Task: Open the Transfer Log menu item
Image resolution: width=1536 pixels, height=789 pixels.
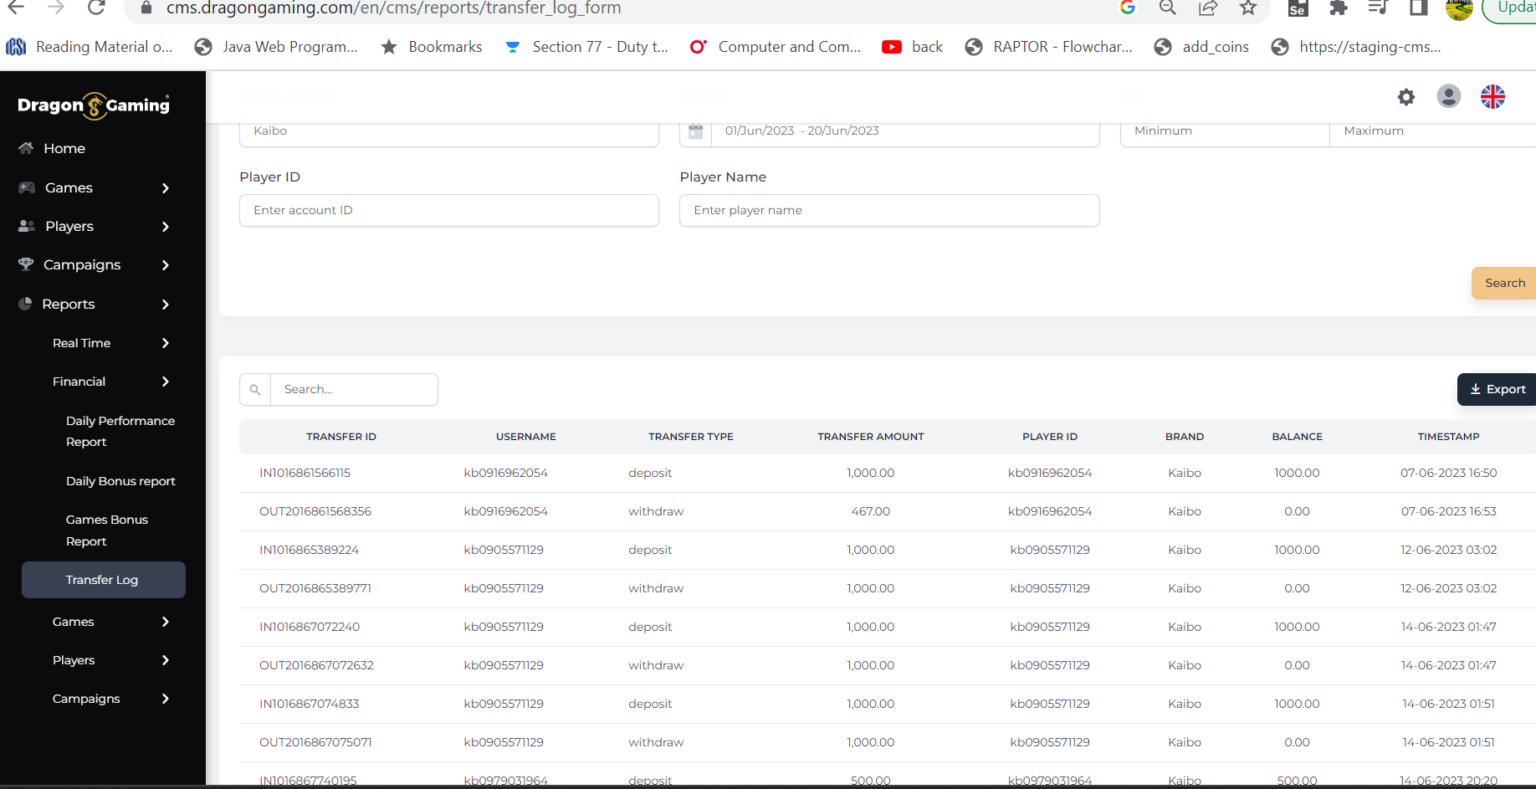Action: tap(102, 579)
